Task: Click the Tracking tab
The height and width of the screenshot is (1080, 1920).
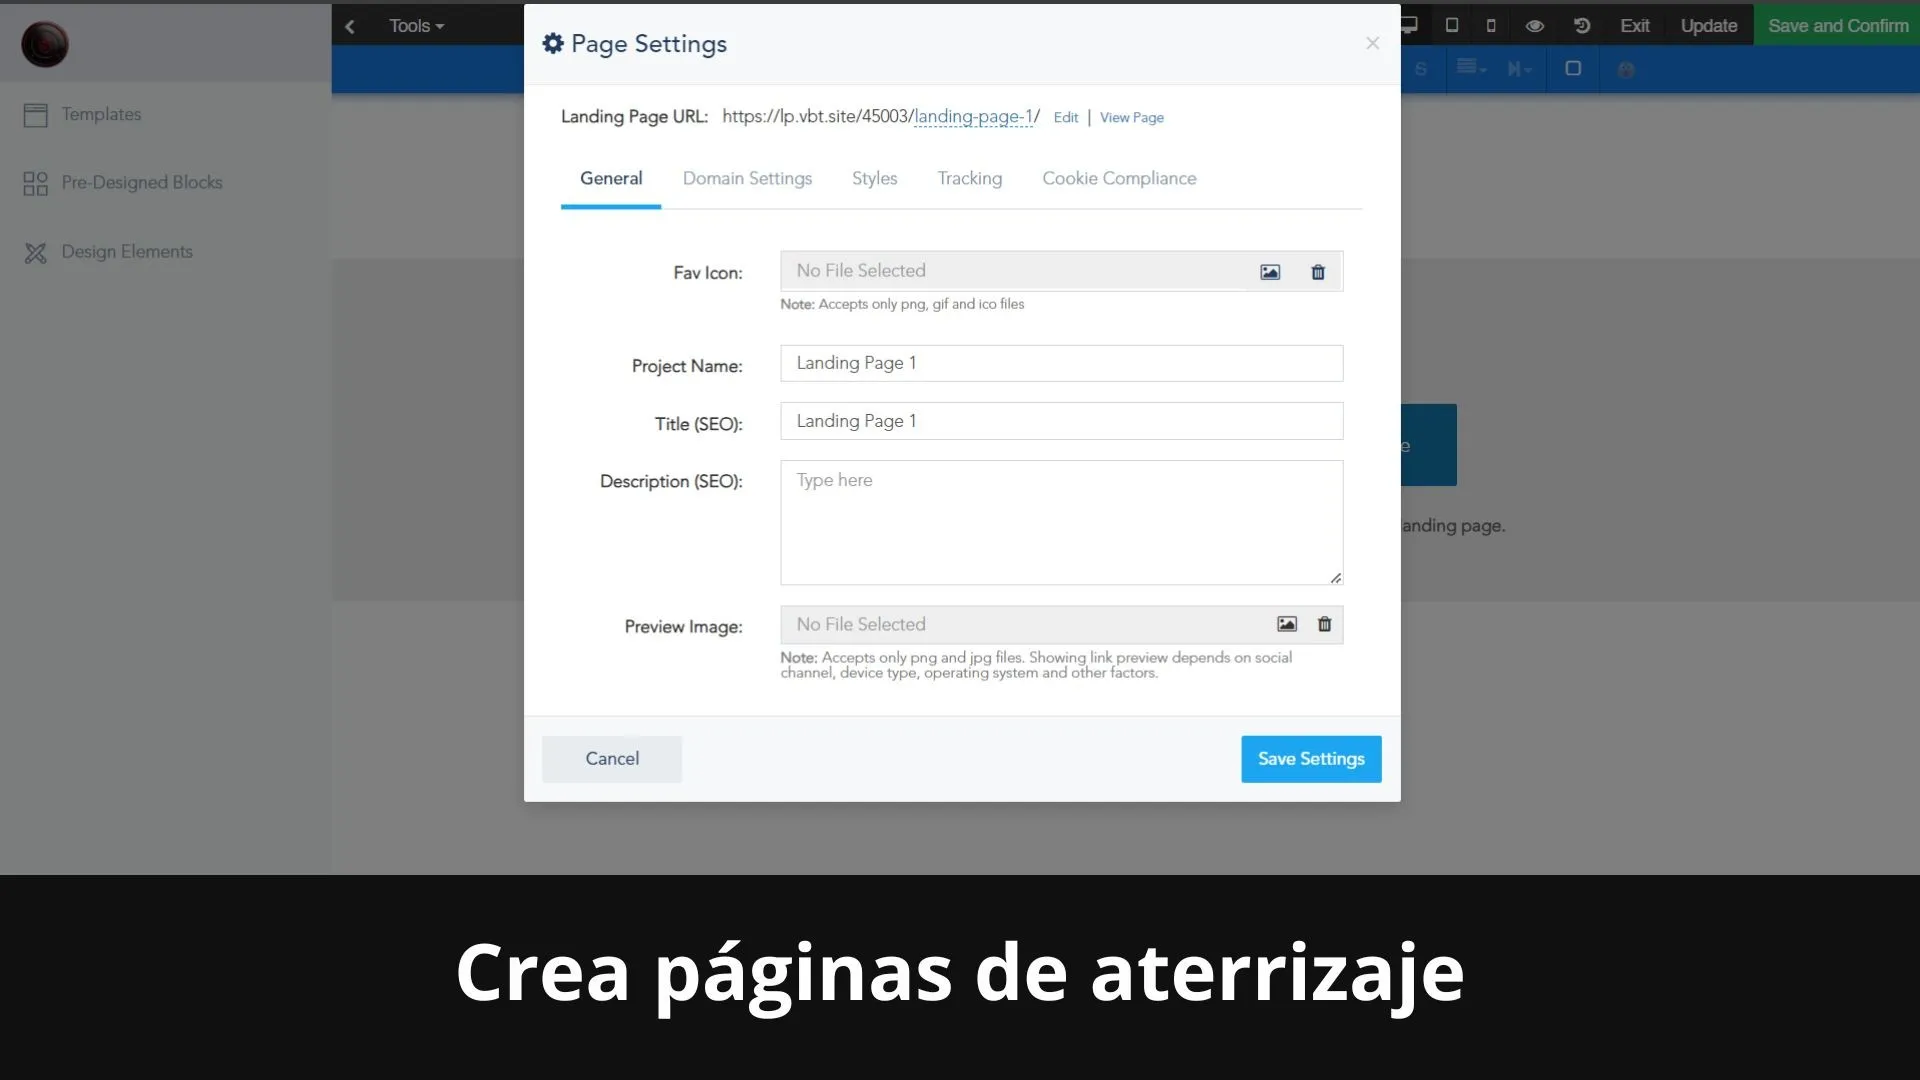Action: coord(969,178)
